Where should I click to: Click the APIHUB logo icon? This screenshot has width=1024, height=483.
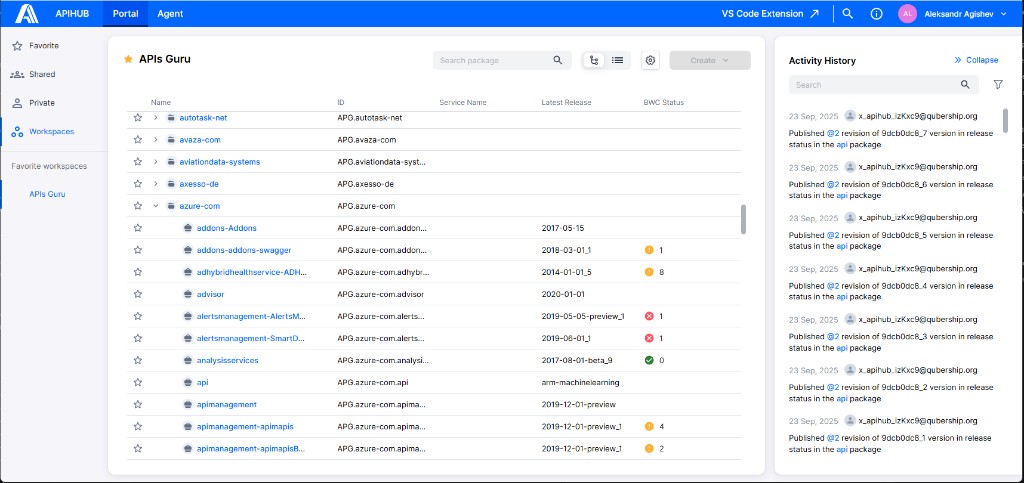point(27,13)
